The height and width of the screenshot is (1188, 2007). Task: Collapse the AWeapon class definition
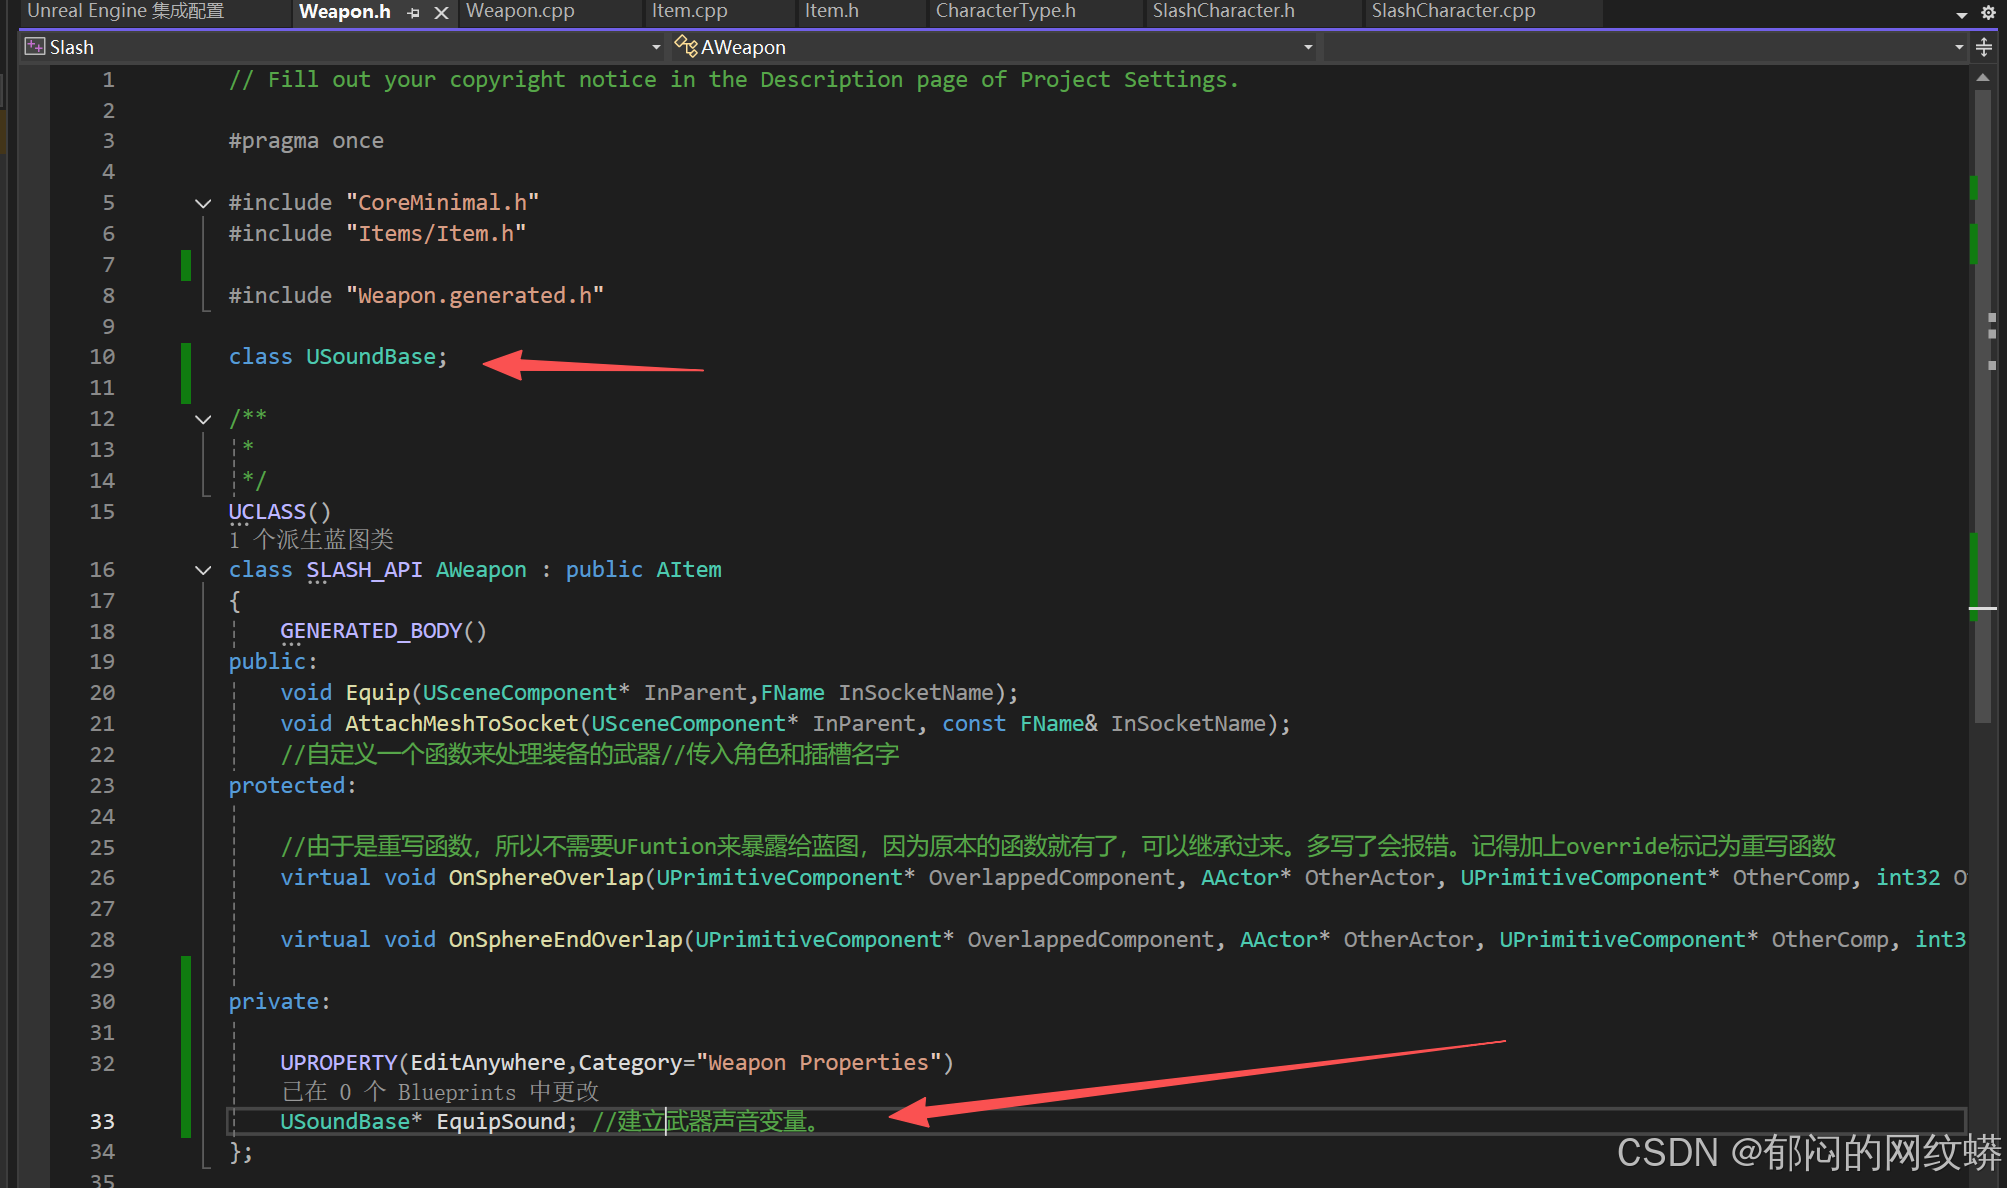[203, 570]
